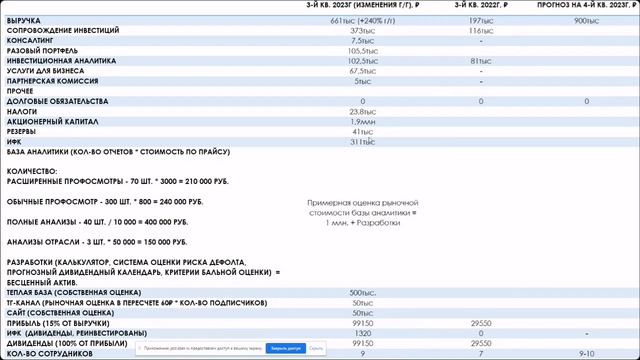Click the '1320' cell
The width and height of the screenshot is (640, 360).
pyautogui.click(x=362, y=333)
